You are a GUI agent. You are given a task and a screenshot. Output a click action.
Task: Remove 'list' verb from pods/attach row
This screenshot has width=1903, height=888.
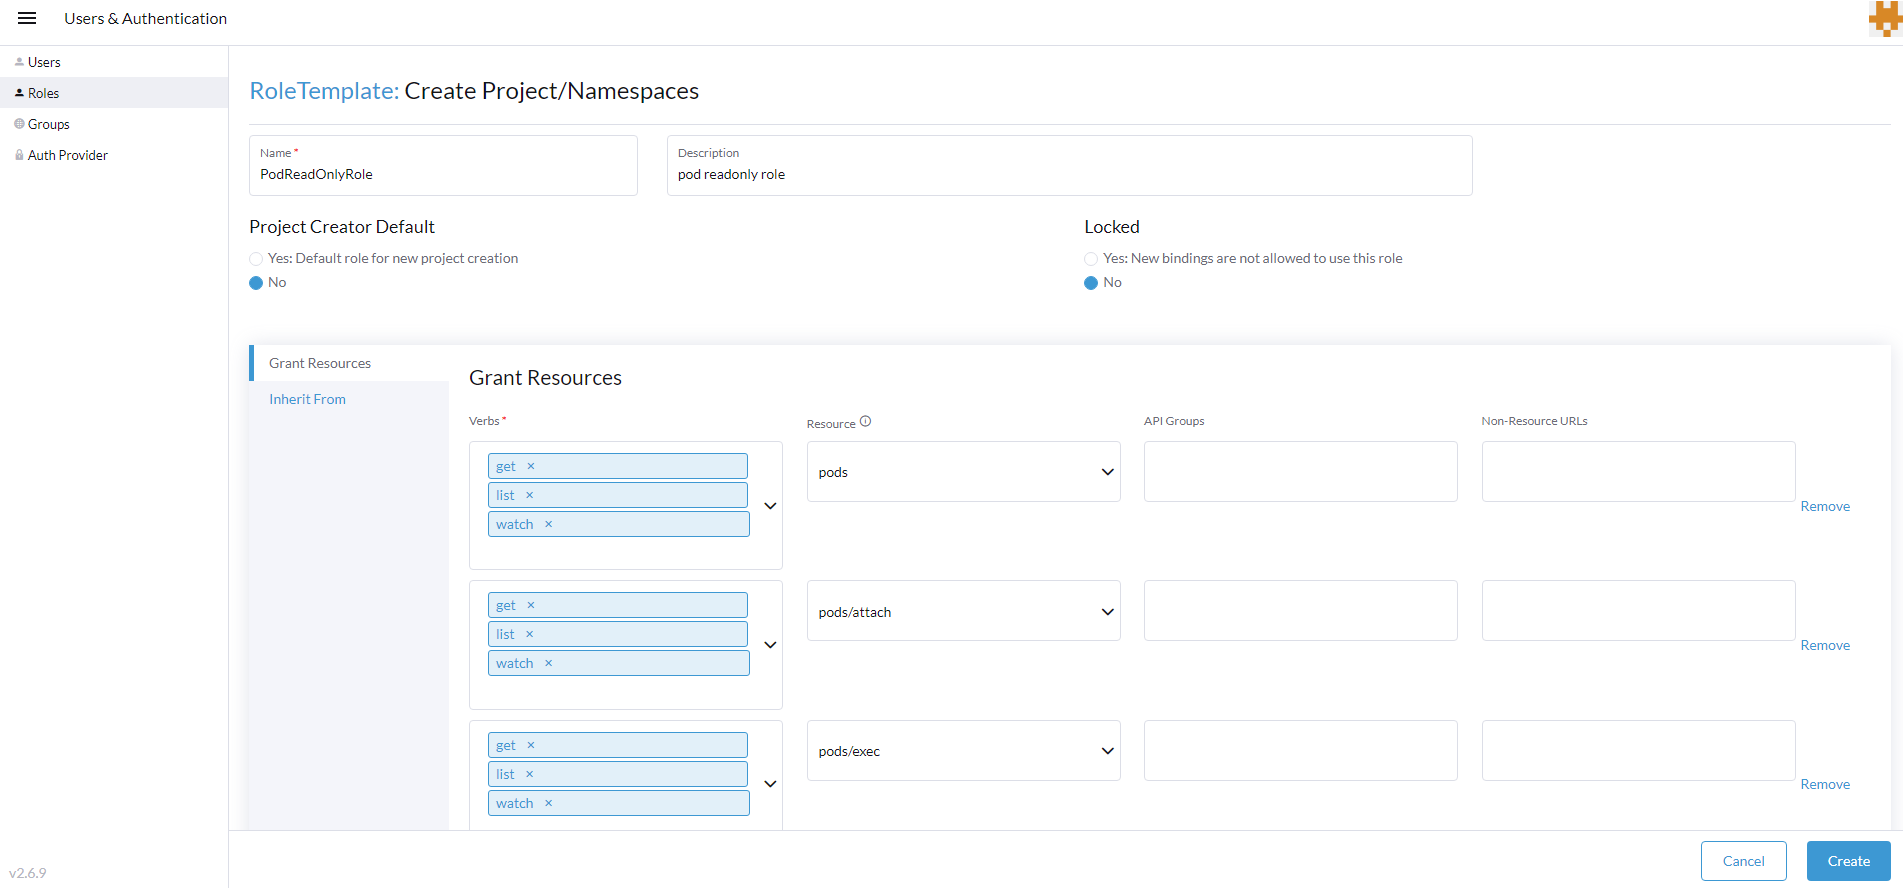530,634
